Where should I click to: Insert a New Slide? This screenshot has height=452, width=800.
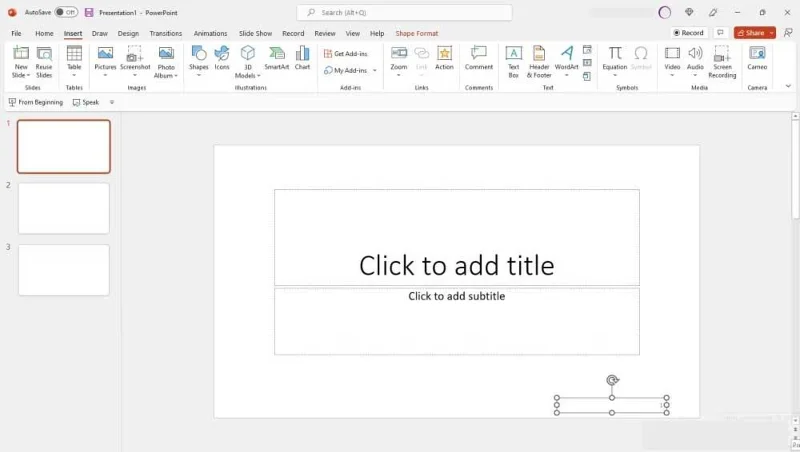click(21, 62)
